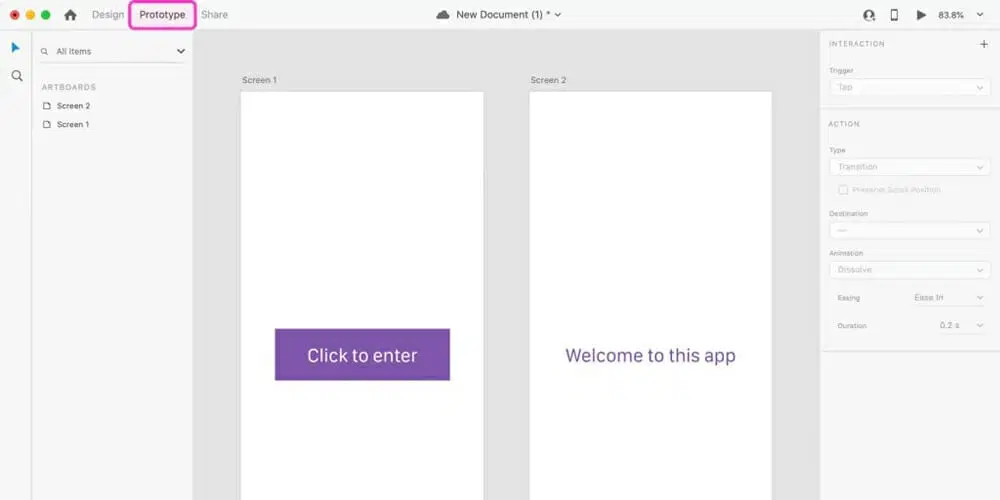The image size is (1000, 500).
Task: Open the mobile device preview icon
Action: pos(894,15)
